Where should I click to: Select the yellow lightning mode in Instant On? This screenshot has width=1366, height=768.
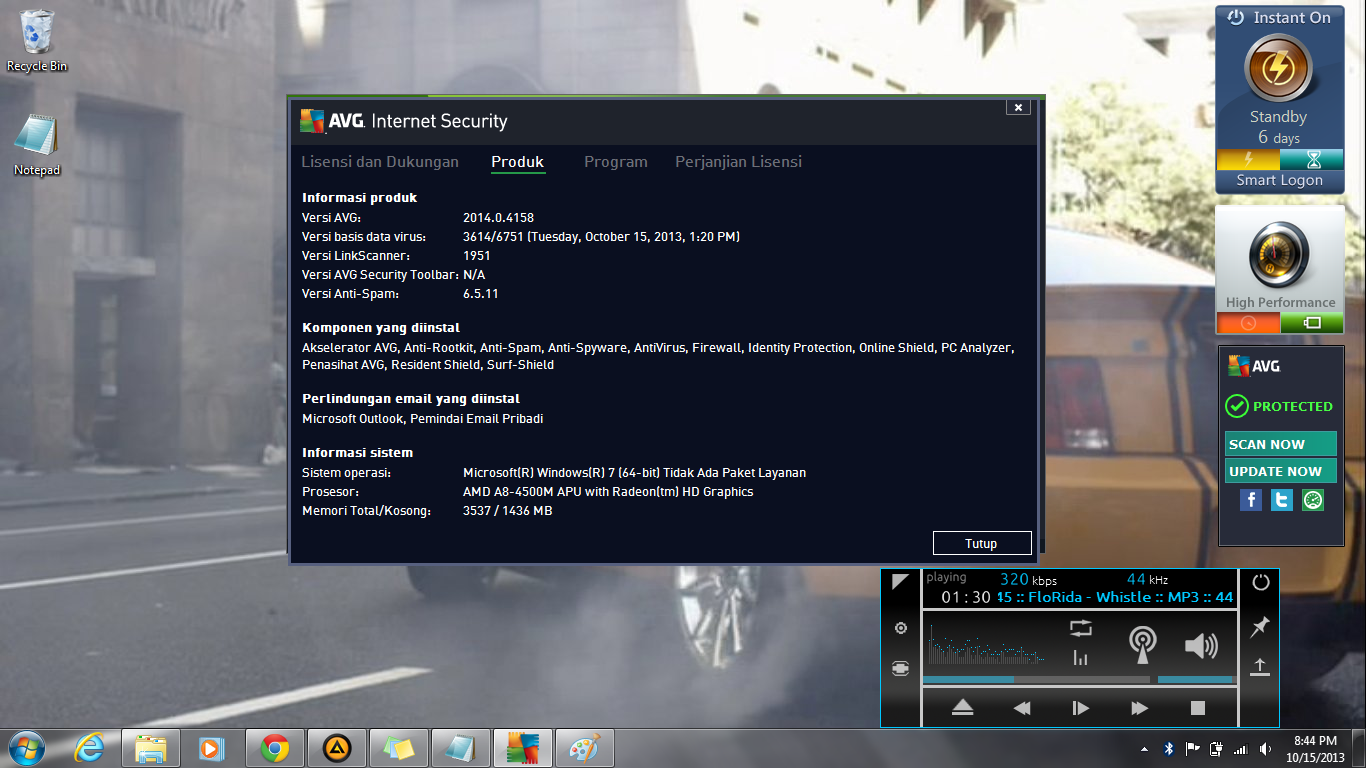1247,160
